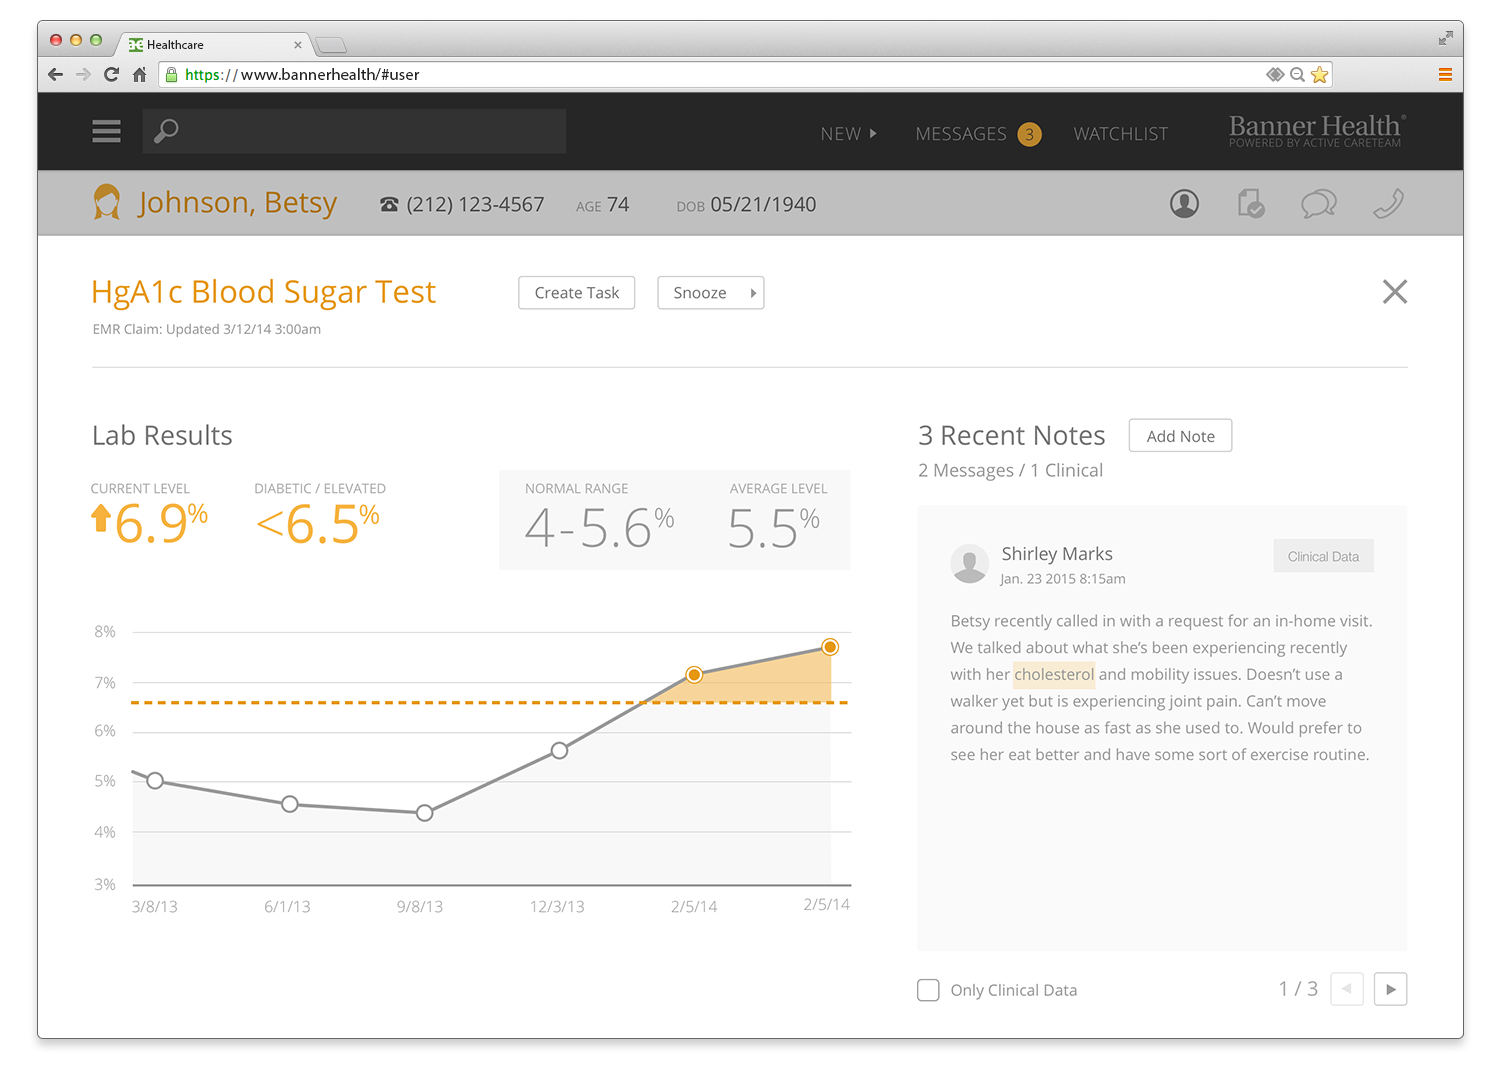Click the normal range value 4-5.6%
Screen dimensions: 1500x1070
pos(600,528)
